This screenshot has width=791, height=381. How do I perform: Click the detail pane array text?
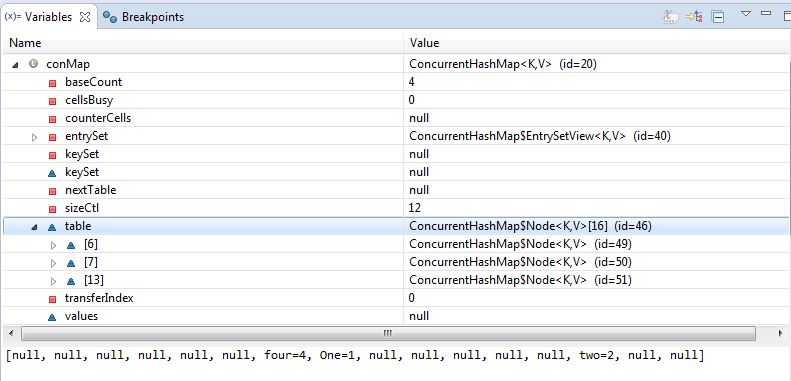point(355,355)
